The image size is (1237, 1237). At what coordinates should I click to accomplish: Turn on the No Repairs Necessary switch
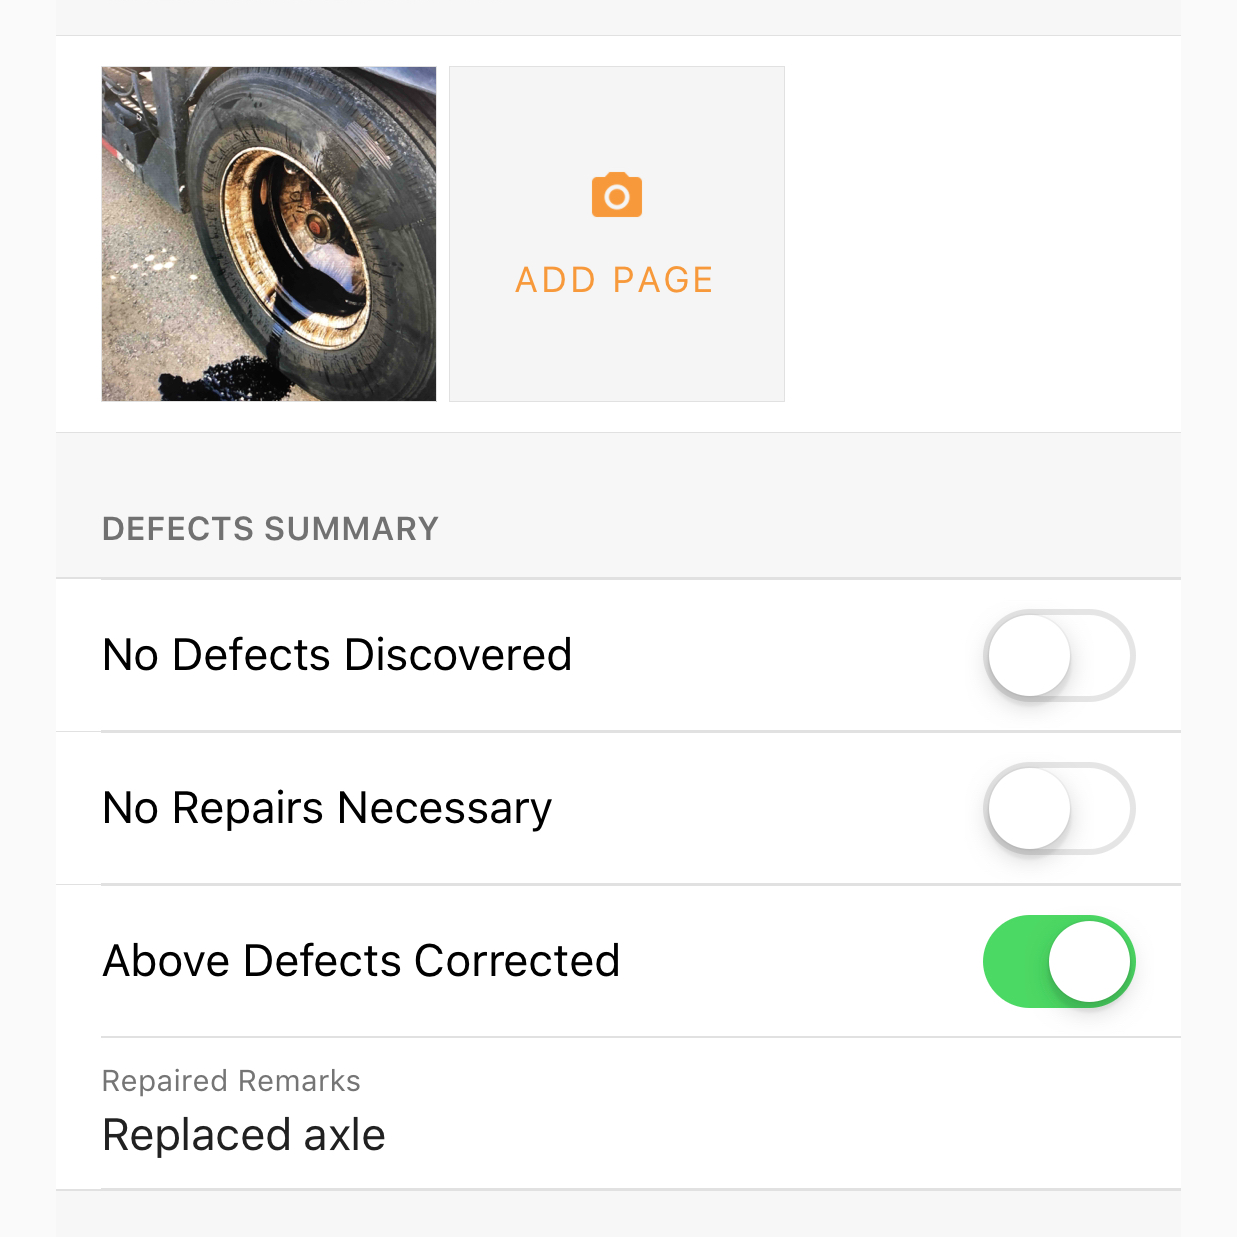click(x=1059, y=809)
